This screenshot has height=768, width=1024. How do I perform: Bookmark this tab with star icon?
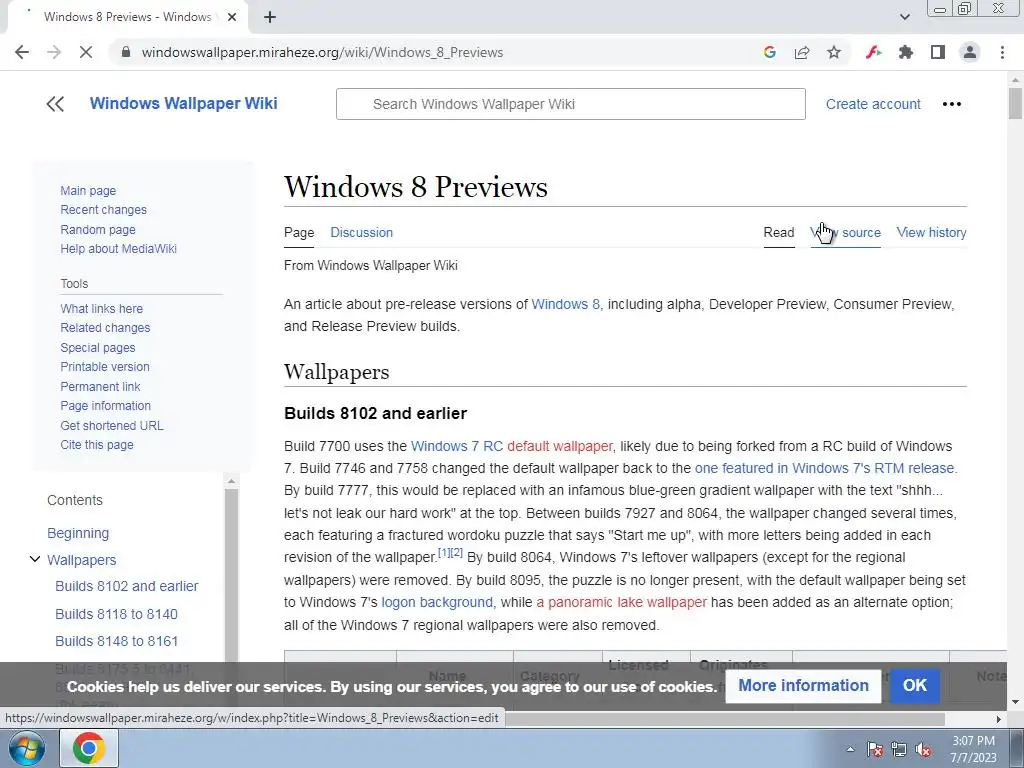pos(834,52)
